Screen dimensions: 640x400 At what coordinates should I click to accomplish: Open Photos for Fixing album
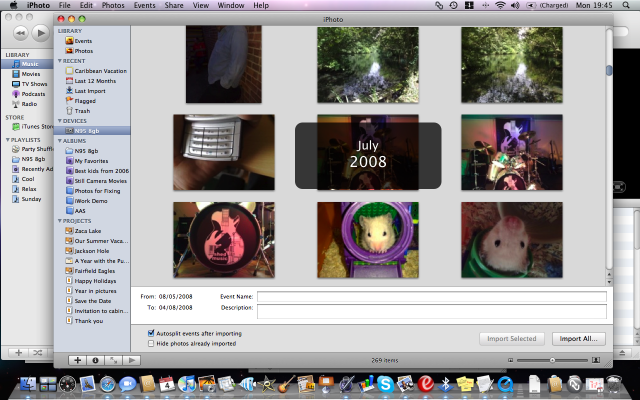tap(97, 191)
